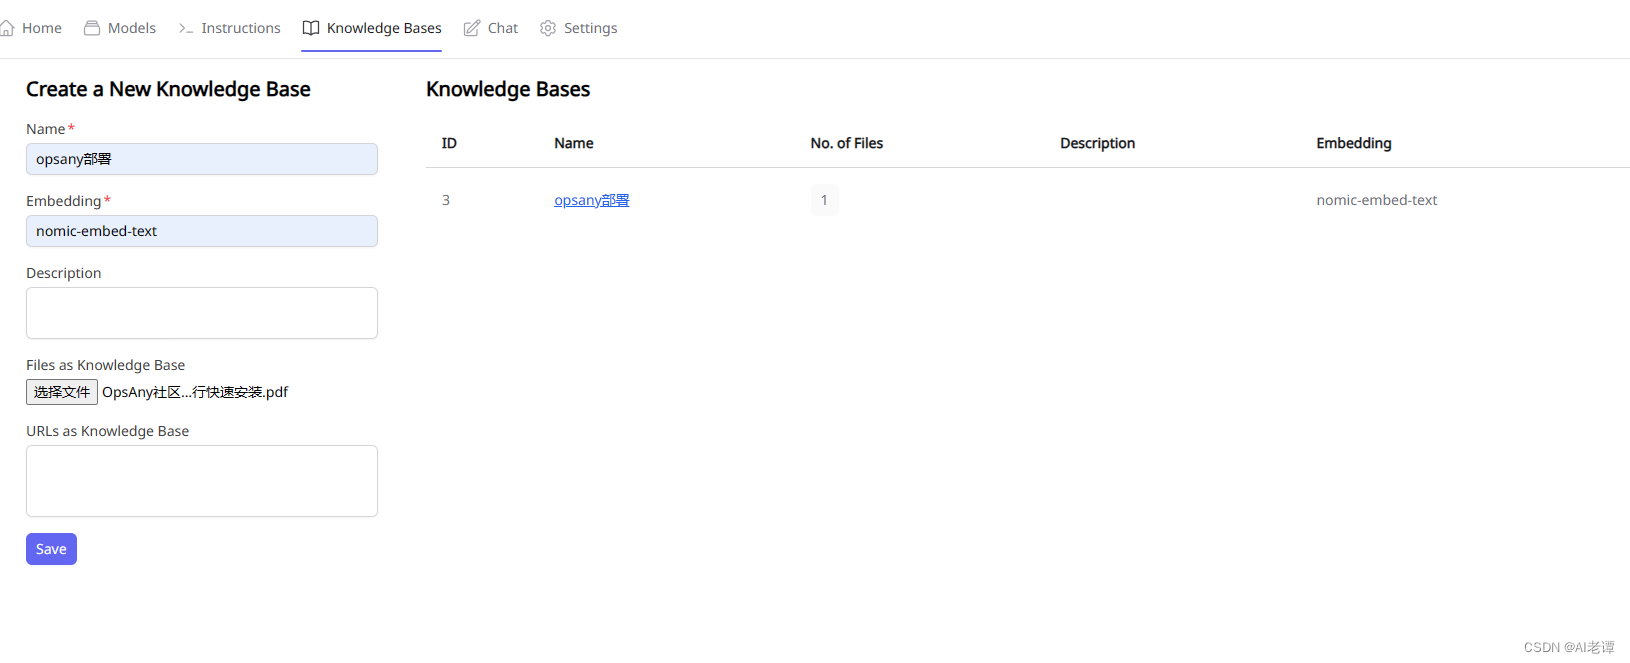Click the file count badge showing 1
The image size is (1630, 663).
[824, 200]
